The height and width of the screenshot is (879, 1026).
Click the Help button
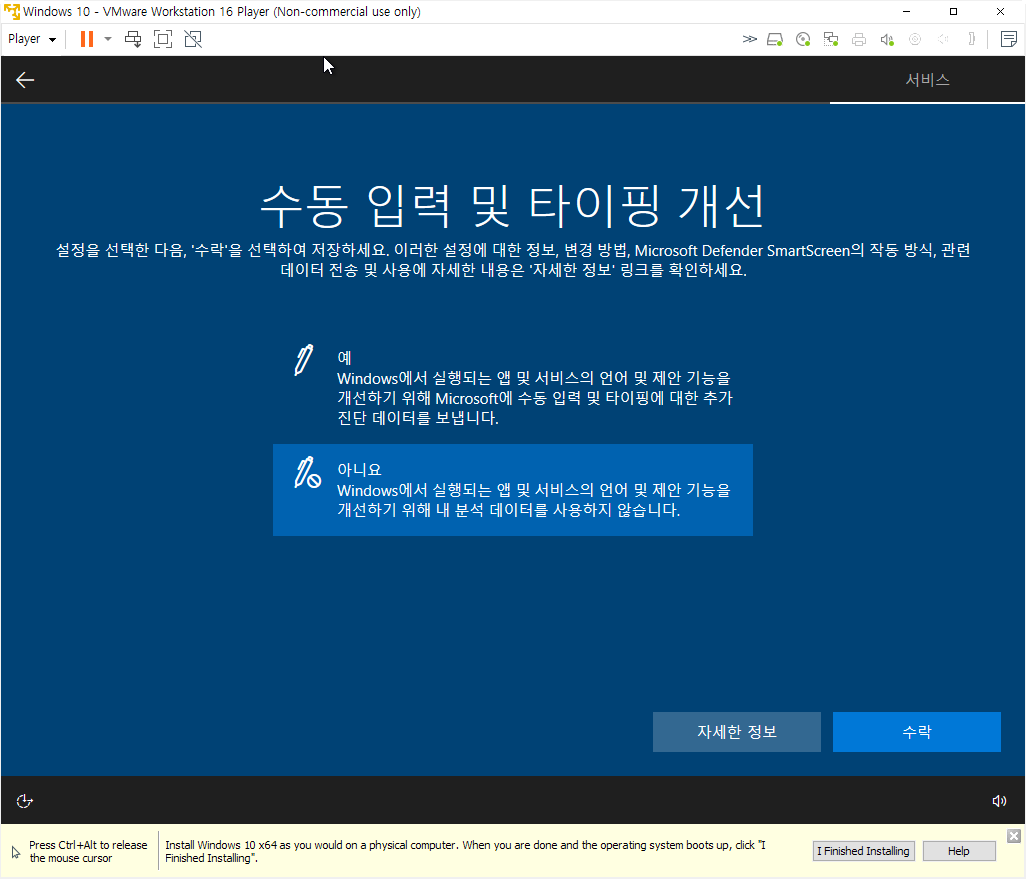click(959, 851)
